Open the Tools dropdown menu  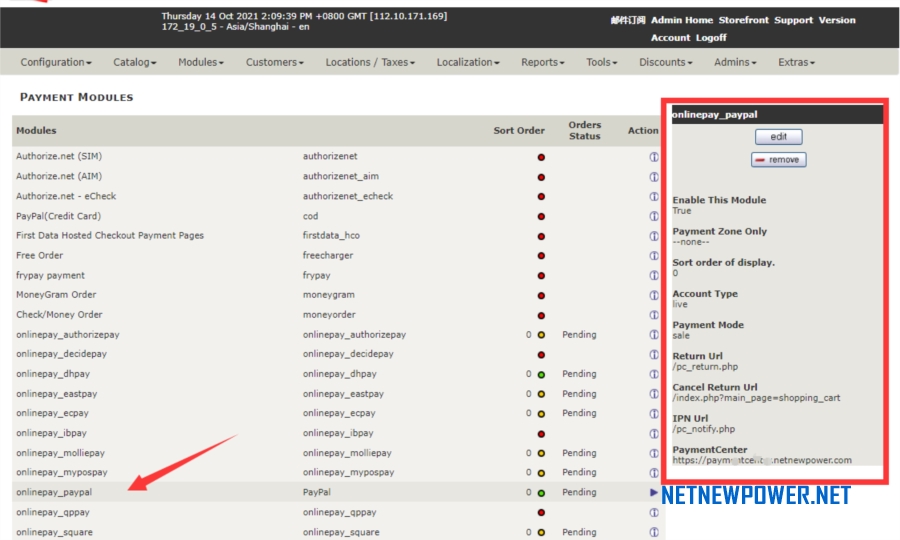[x=602, y=62]
